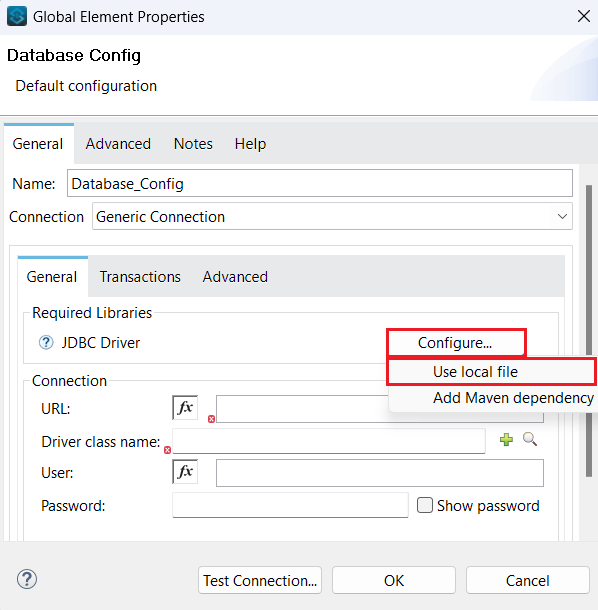Switch to the Transactions tab
The image size is (598, 610).
coord(140,277)
